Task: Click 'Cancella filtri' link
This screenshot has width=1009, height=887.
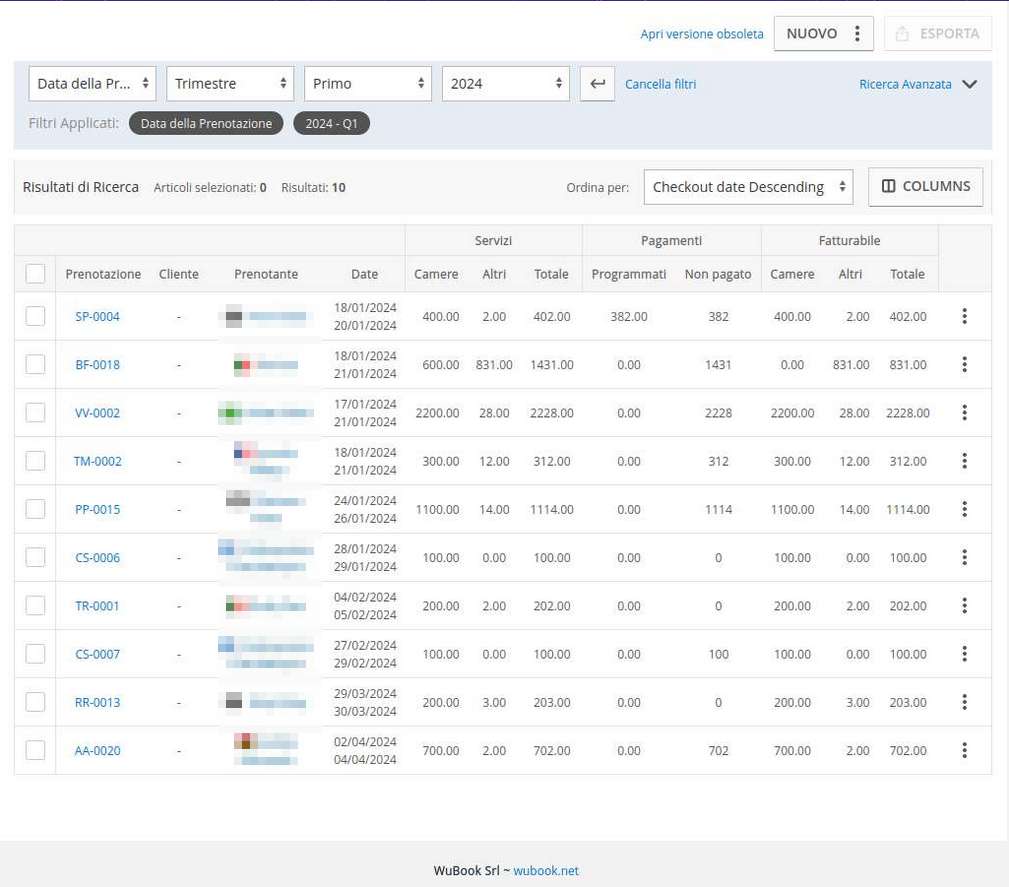Action: coord(660,84)
